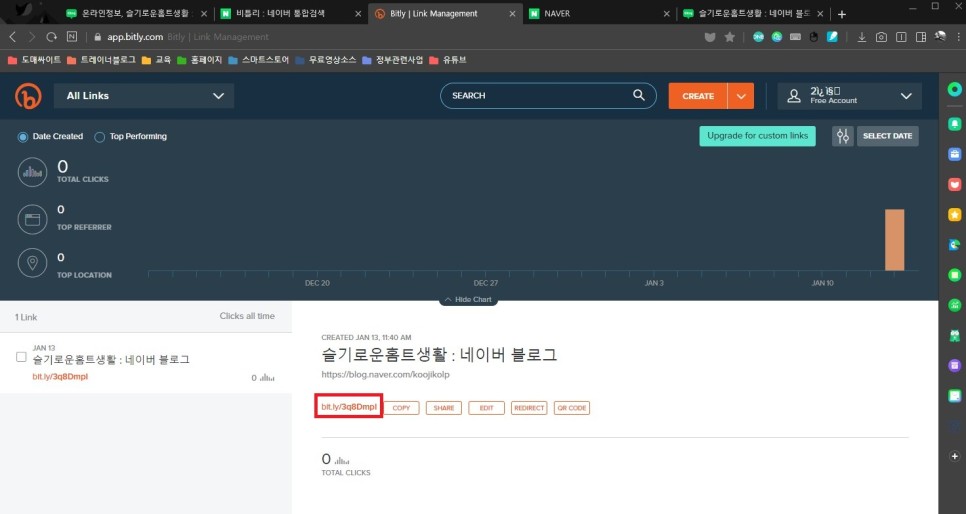The width and height of the screenshot is (966, 514).
Task: Click the SELECT DATE button
Action: click(887, 136)
